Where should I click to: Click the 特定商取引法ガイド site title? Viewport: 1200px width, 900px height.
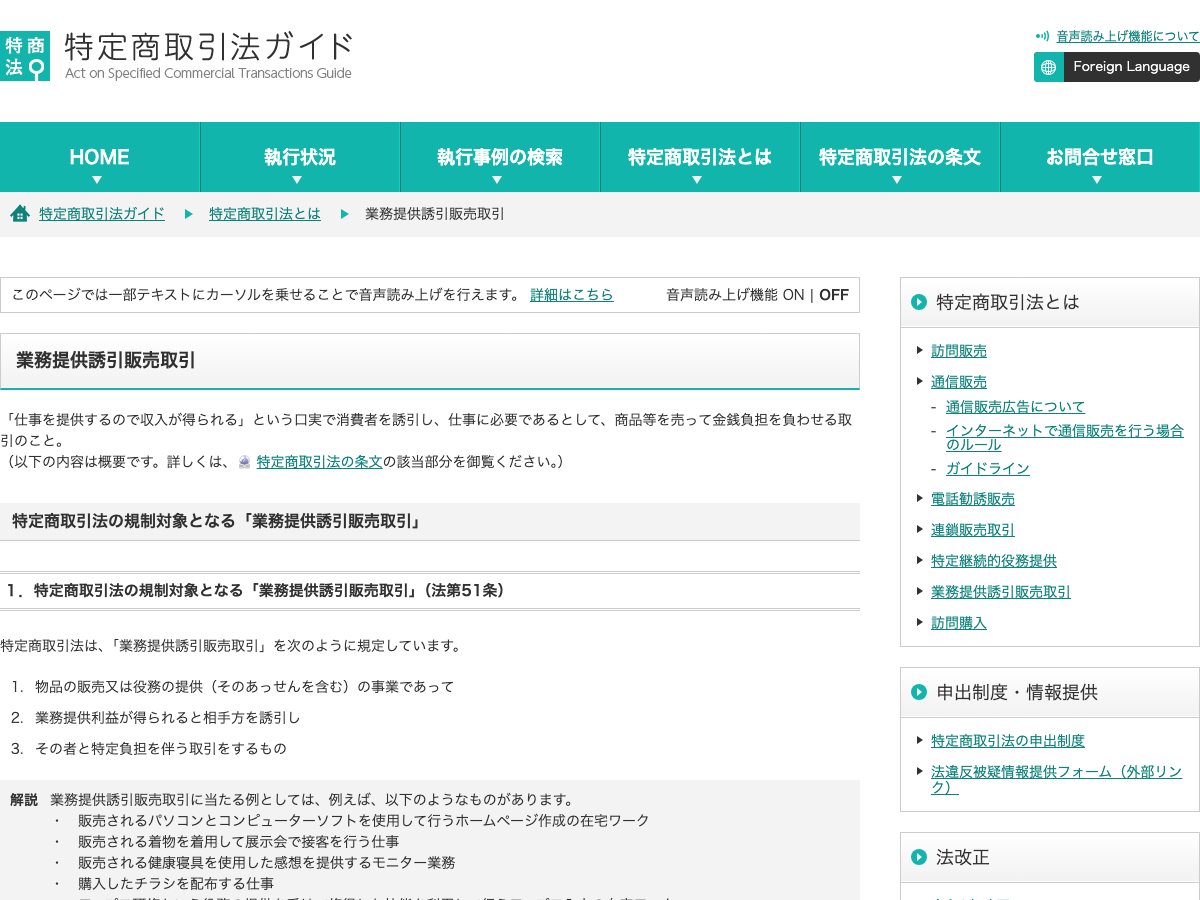[x=209, y=47]
